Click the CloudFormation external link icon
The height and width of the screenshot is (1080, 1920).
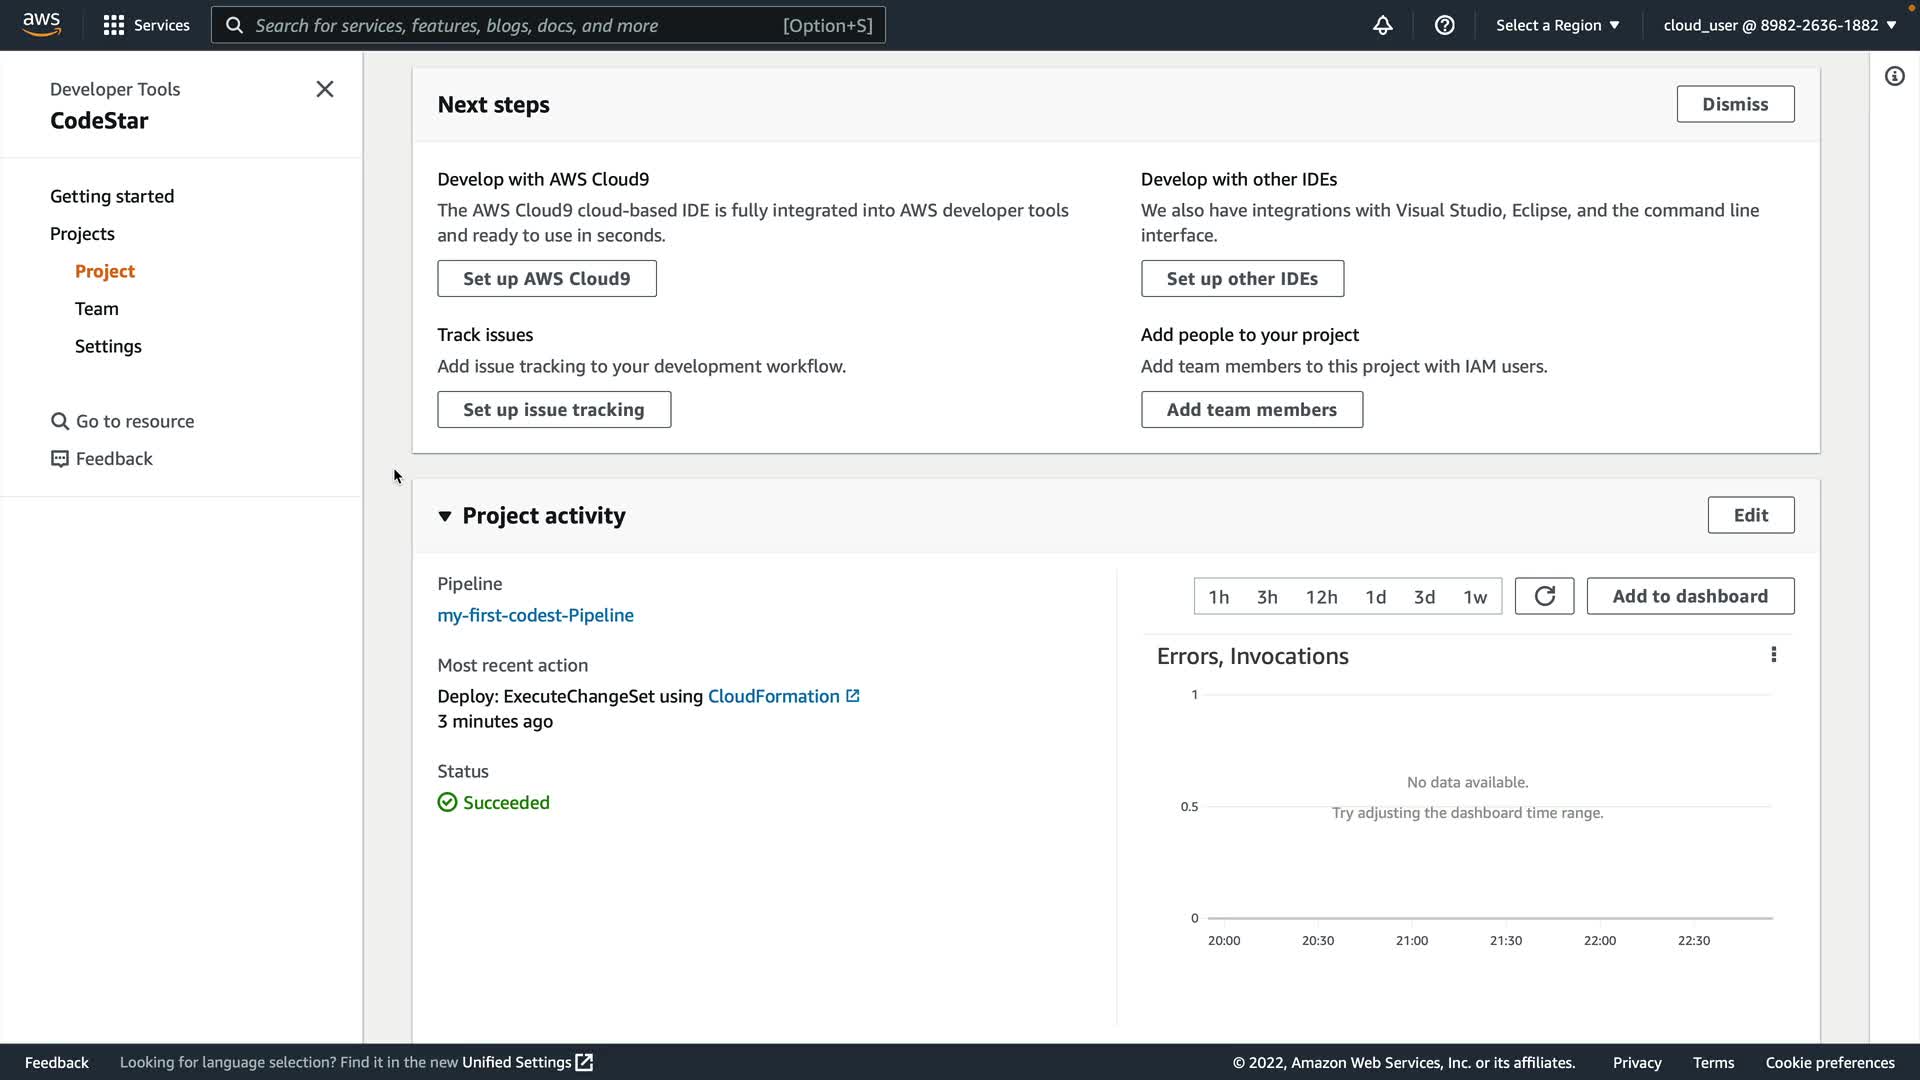click(853, 696)
